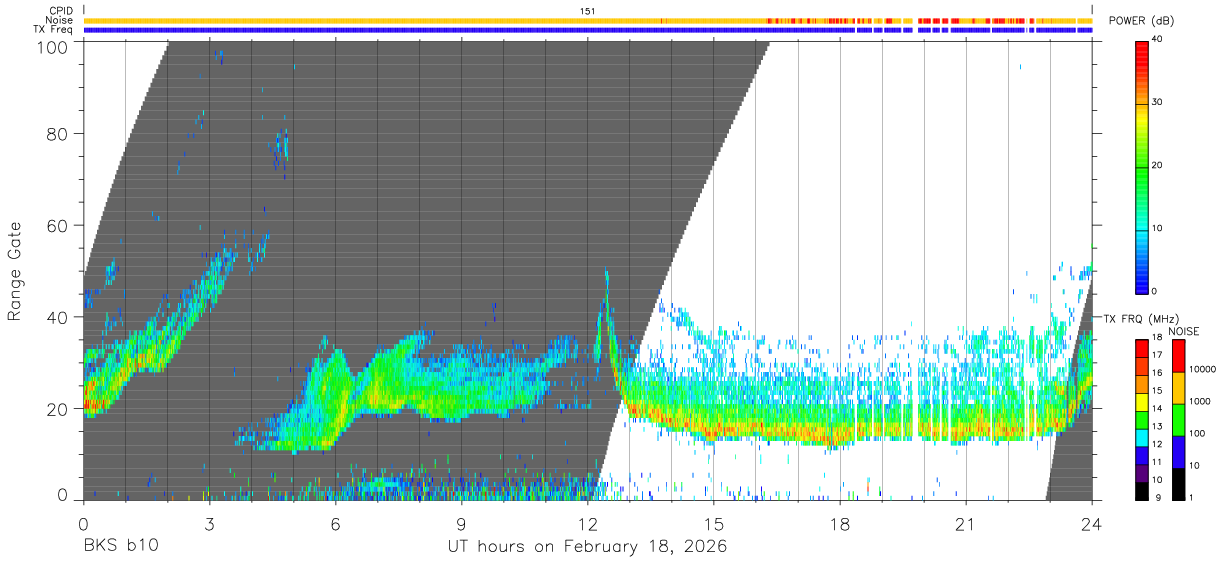Click the hour 9 tick label
Image resolution: width=1228 pixels, height=567 pixels.
click(x=461, y=523)
